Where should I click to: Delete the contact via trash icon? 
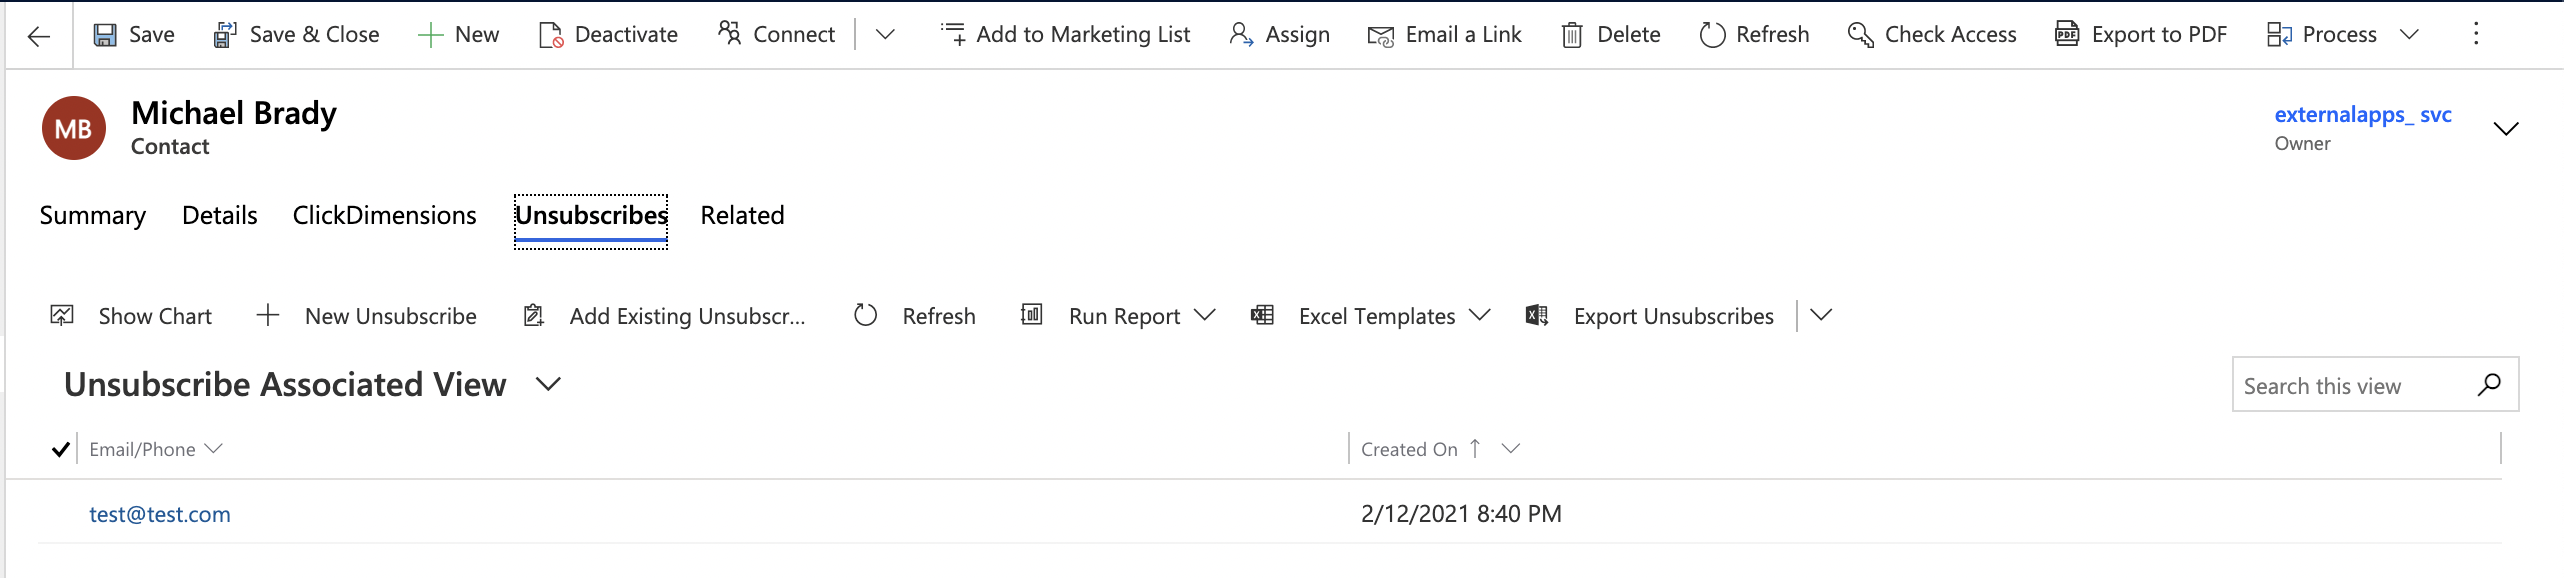(1572, 36)
